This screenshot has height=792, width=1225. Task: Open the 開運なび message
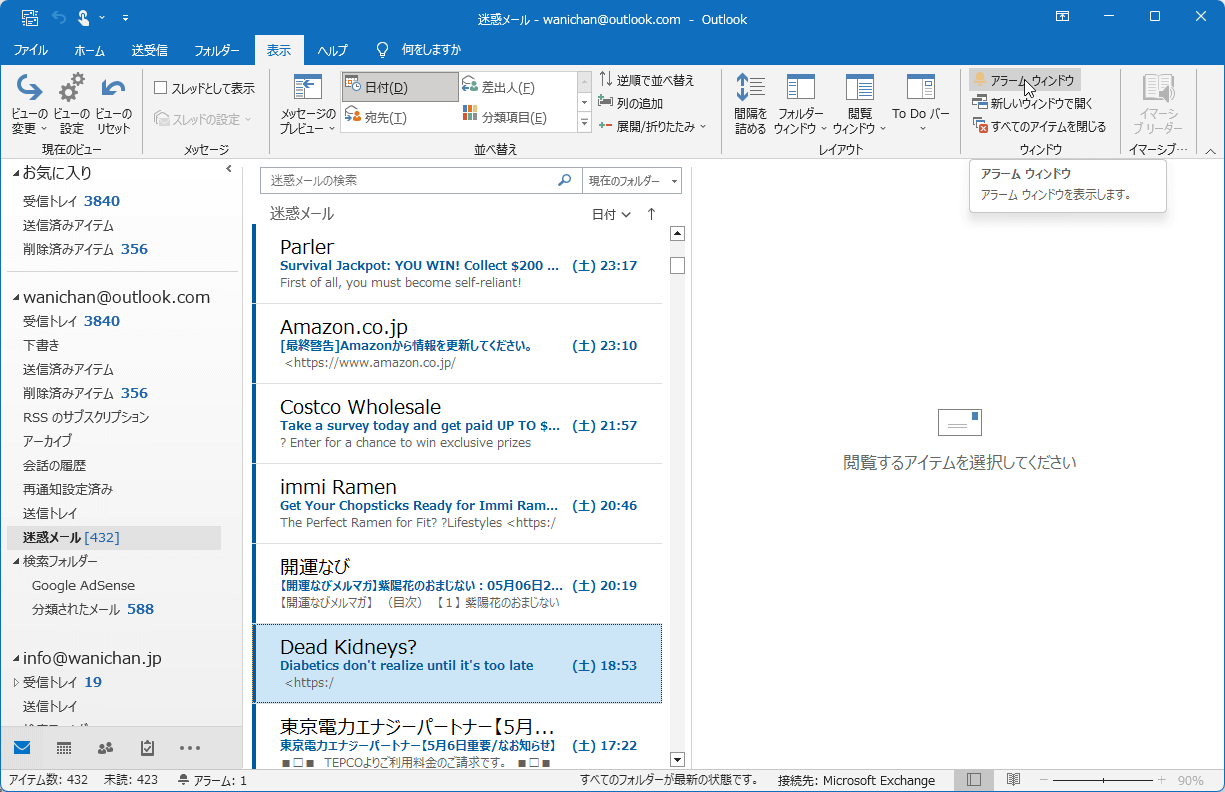pyautogui.click(x=458, y=584)
